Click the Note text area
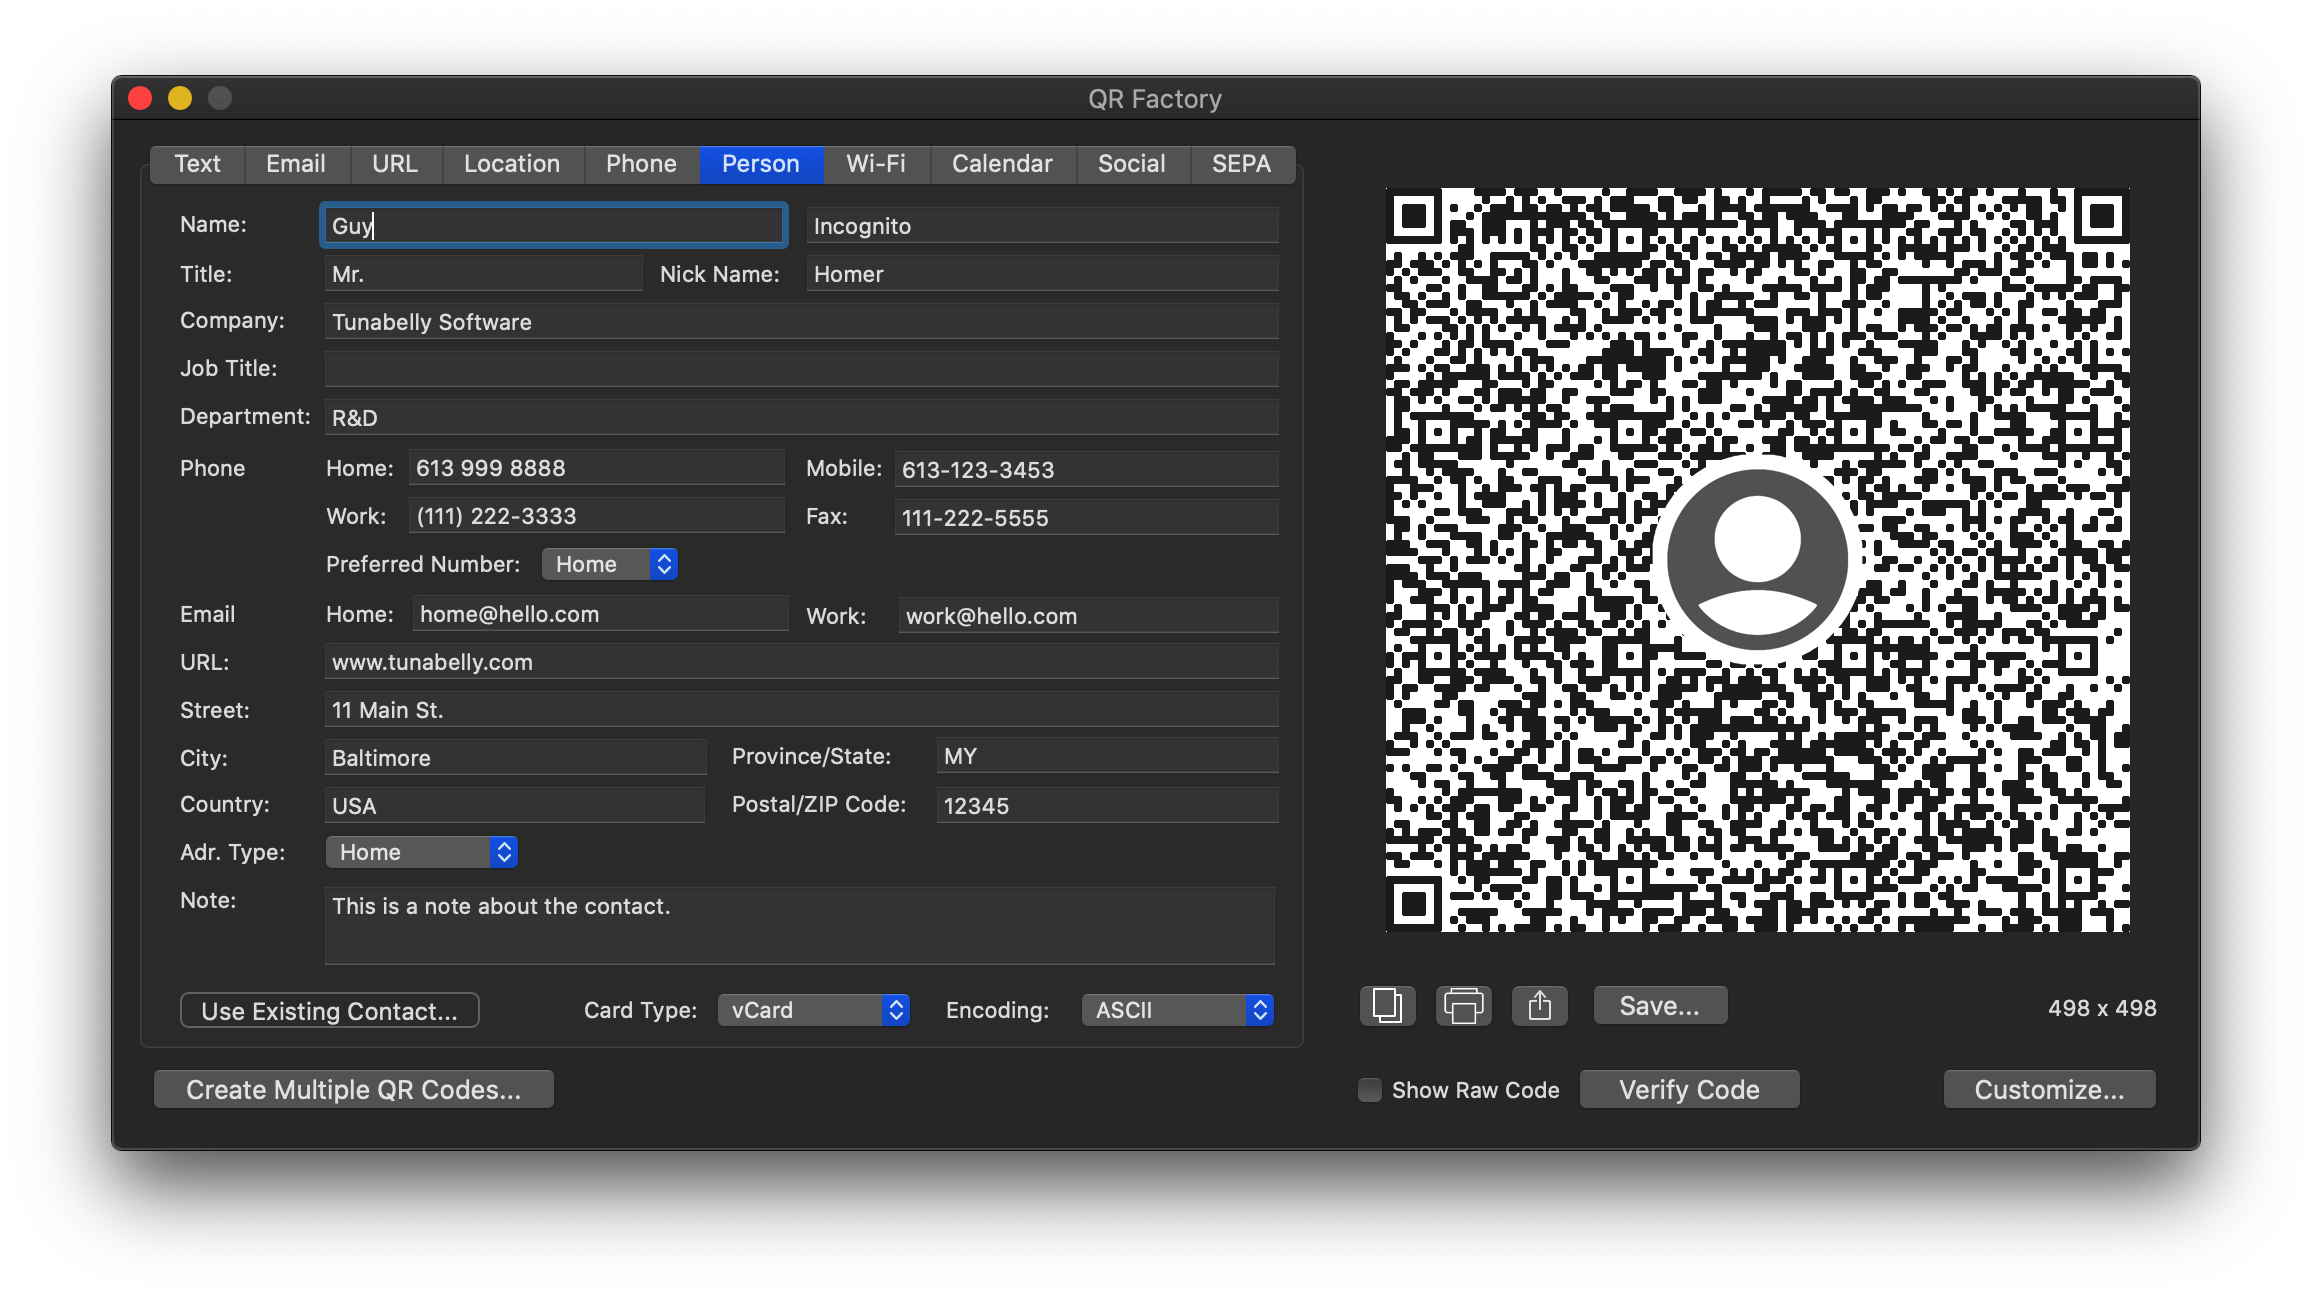This screenshot has width=2312, height=1298. click(799, 925)
